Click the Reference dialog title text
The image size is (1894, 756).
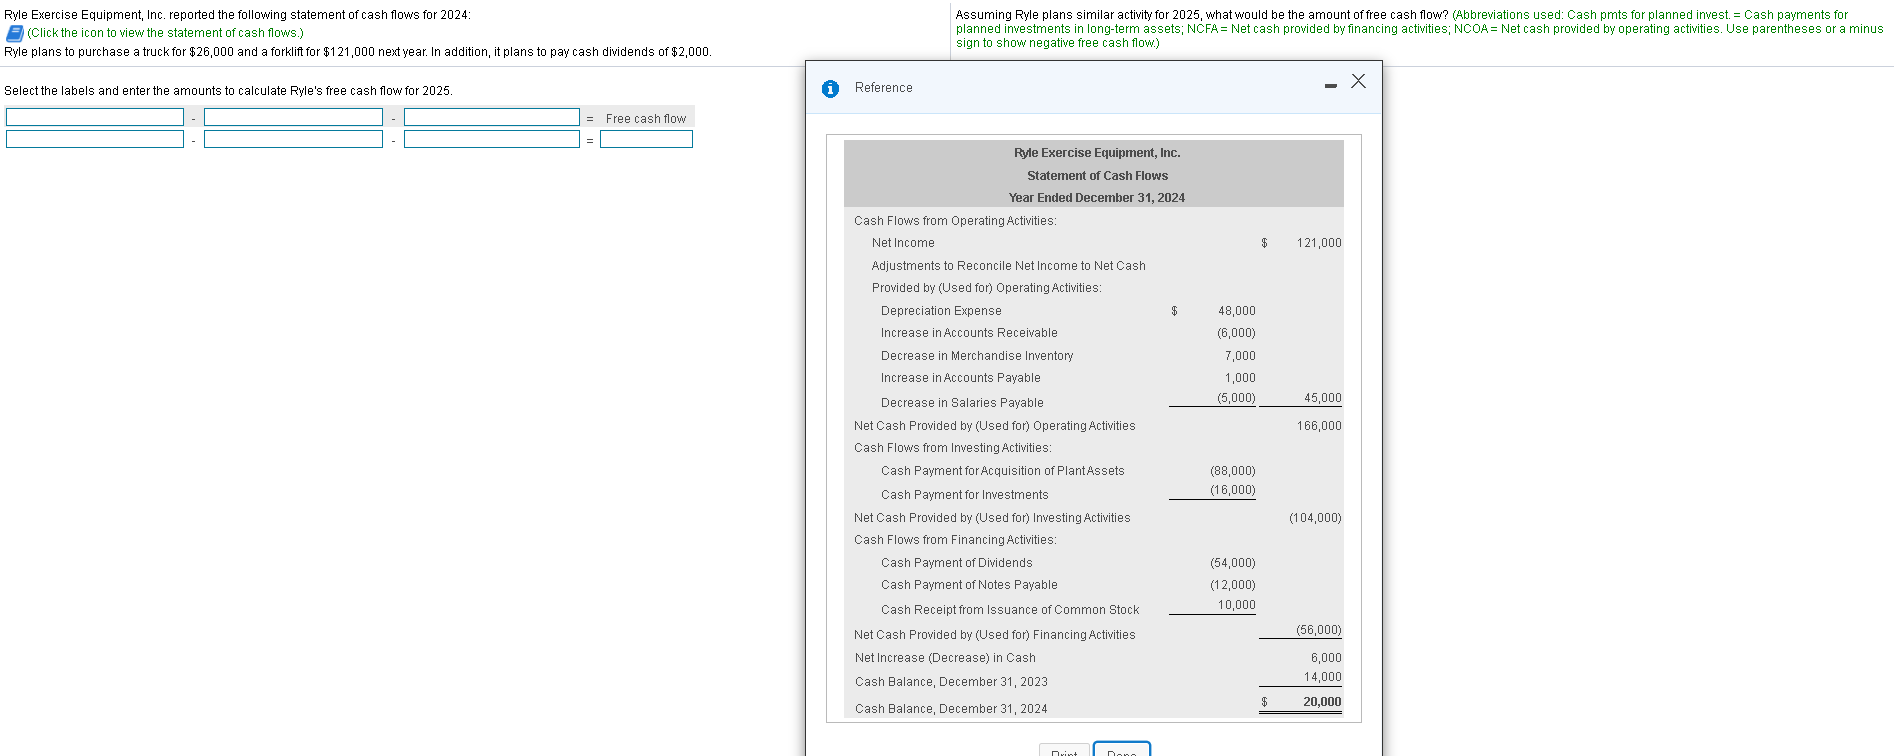point(884,88)
